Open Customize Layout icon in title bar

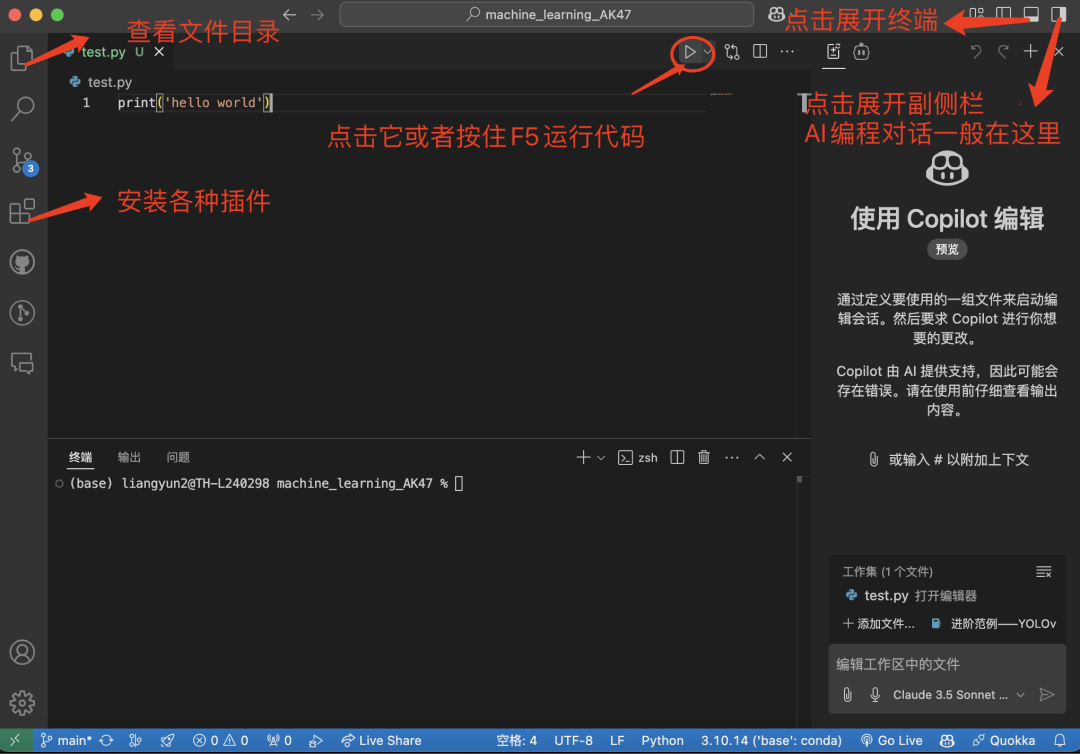coord(977,14)
